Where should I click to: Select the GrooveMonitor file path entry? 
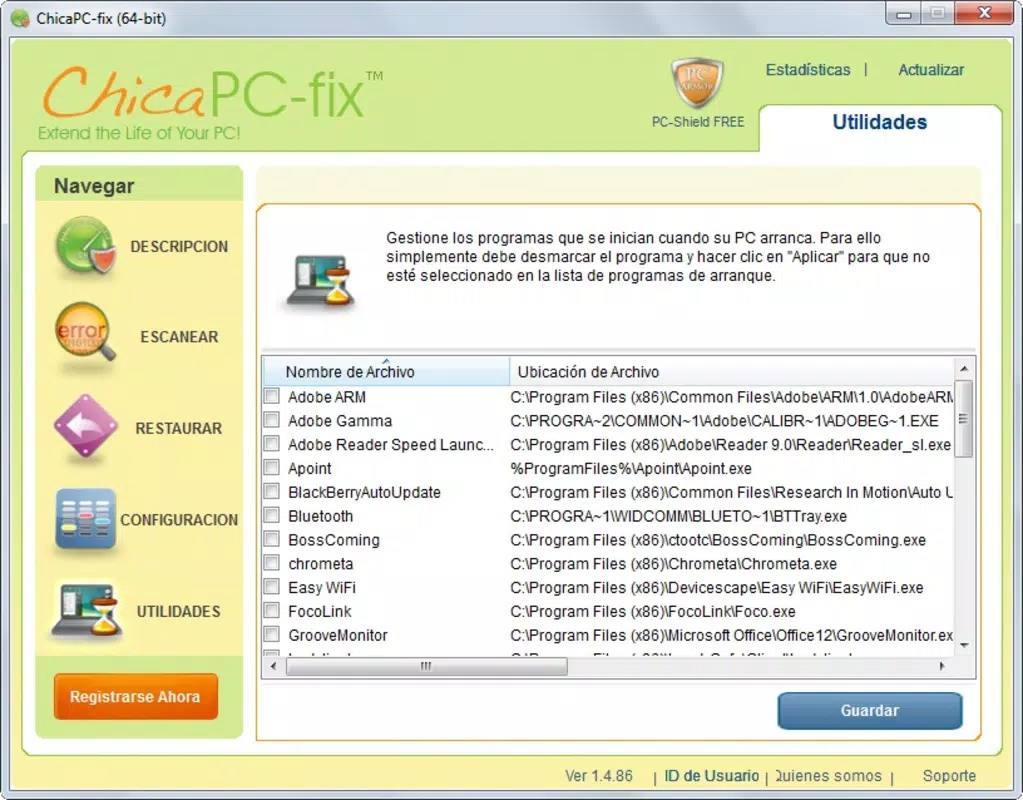pyautogui.click(x=731, y=635)
